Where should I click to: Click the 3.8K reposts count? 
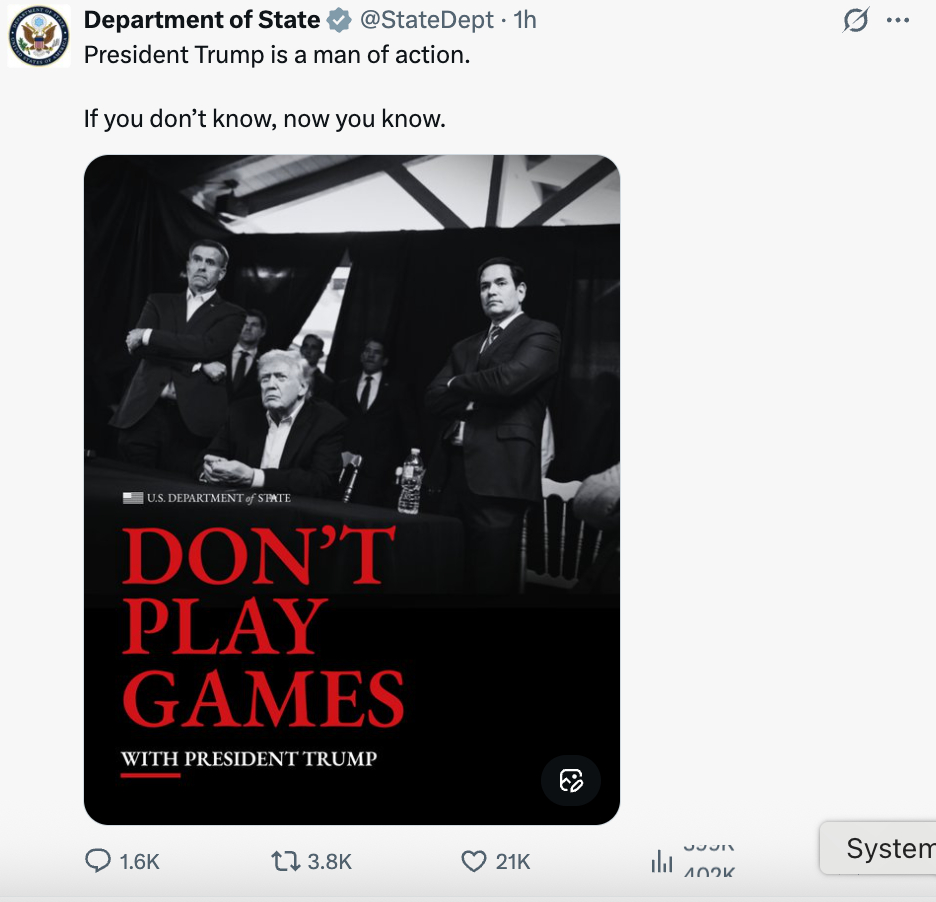click(330, 862)
